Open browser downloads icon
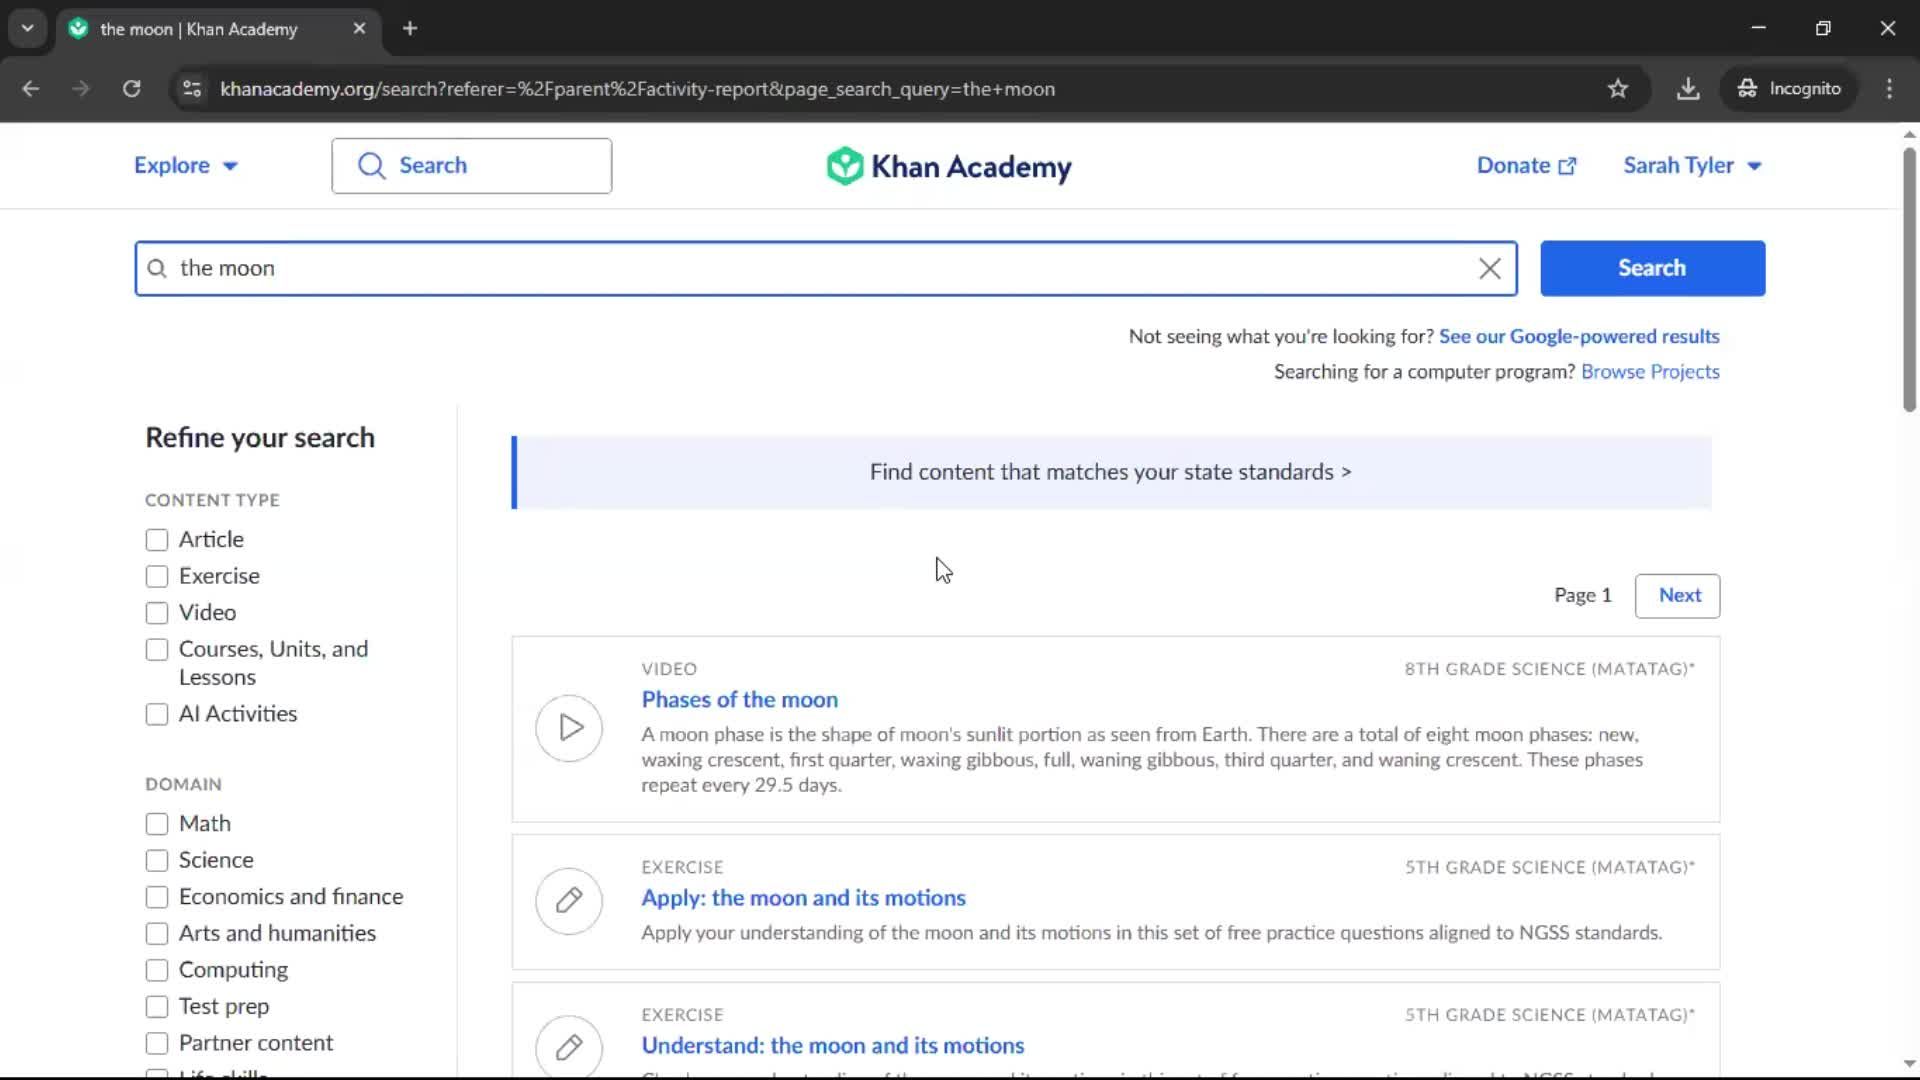This screenshot has height=1080, width=1920. [x=1688, y=89]
